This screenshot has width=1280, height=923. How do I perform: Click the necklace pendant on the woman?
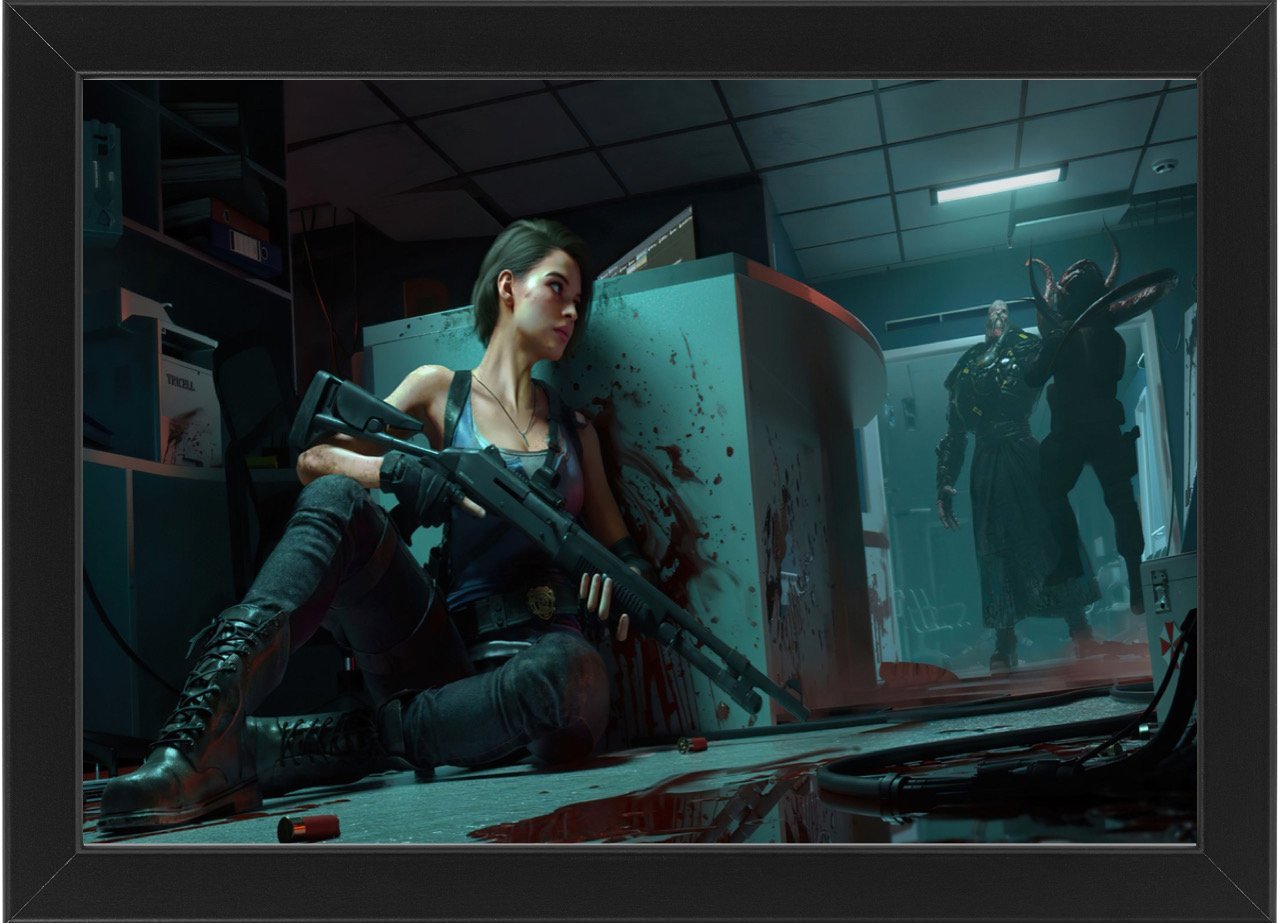click(x=525, y=436)
